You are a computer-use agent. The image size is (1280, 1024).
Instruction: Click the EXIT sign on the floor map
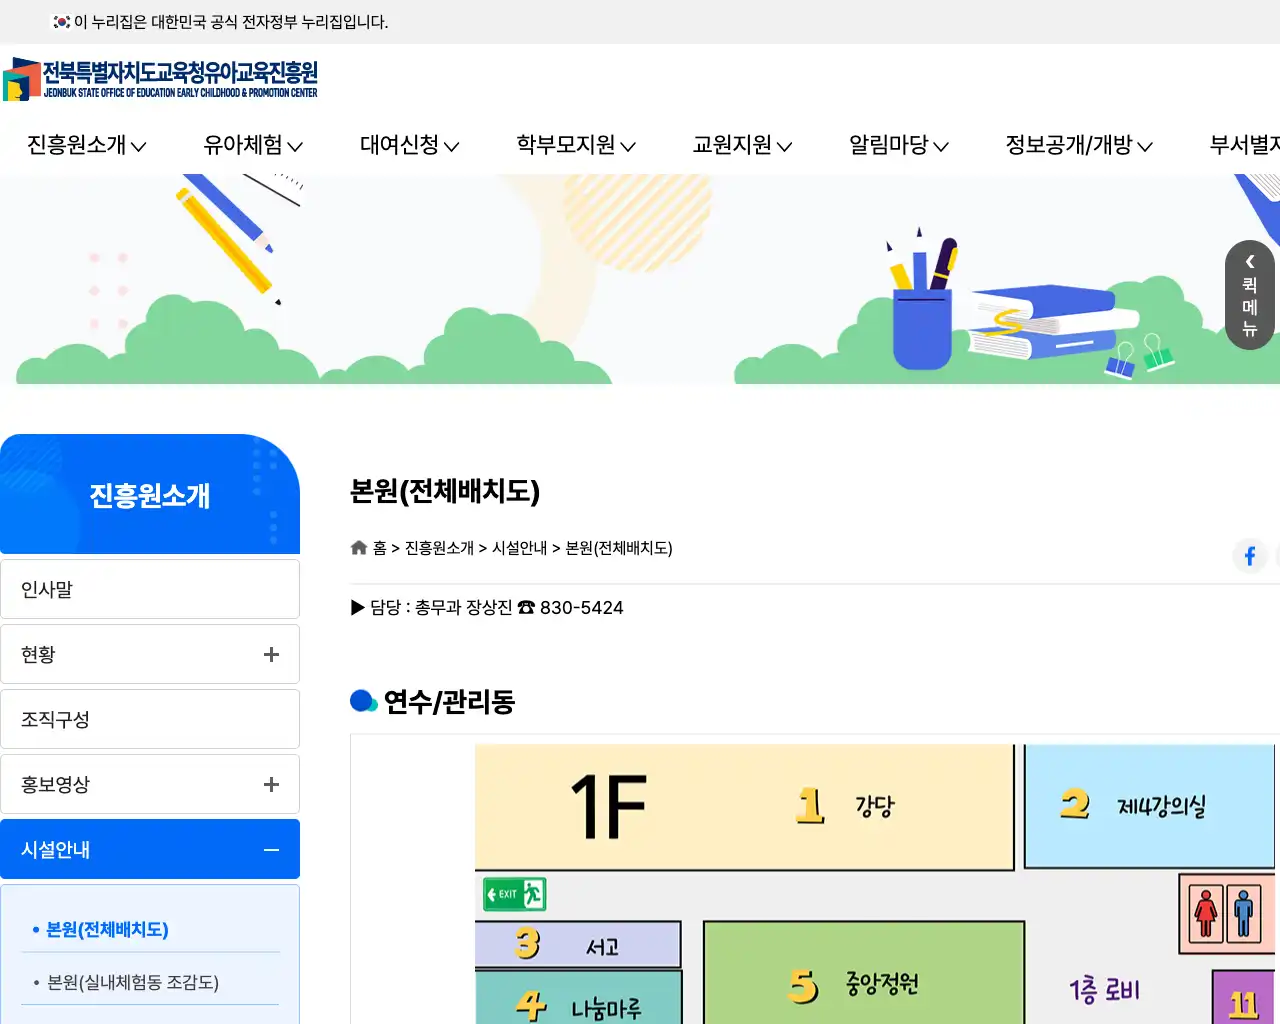coord(512,894)
